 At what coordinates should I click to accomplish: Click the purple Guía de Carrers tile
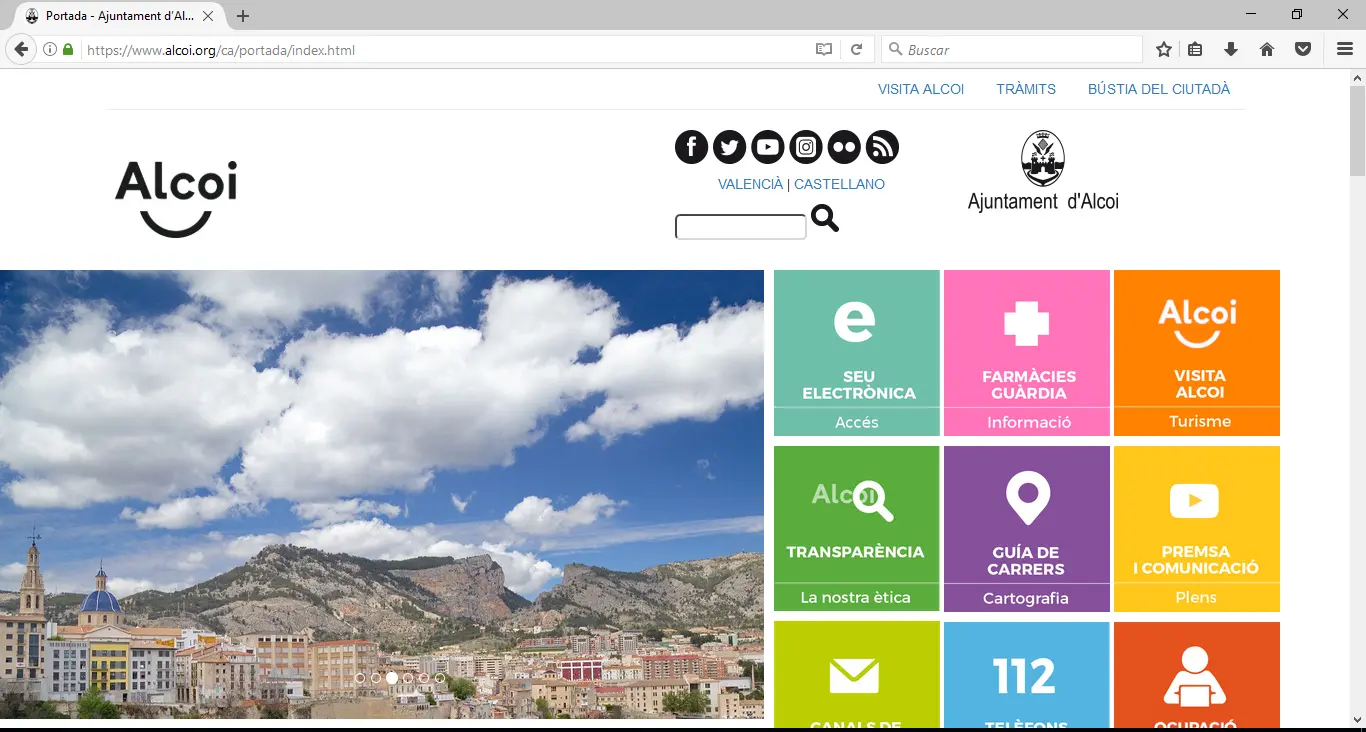(x=1027, y=528)
